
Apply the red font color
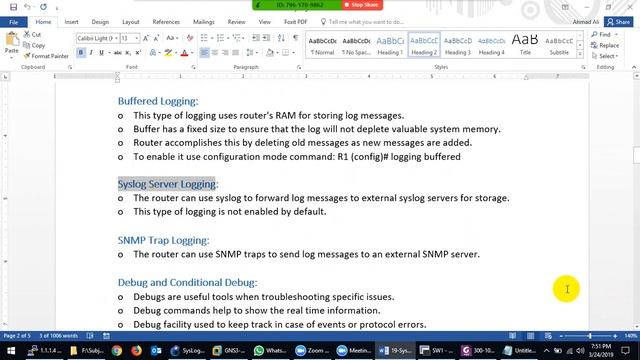click(184, 53)
